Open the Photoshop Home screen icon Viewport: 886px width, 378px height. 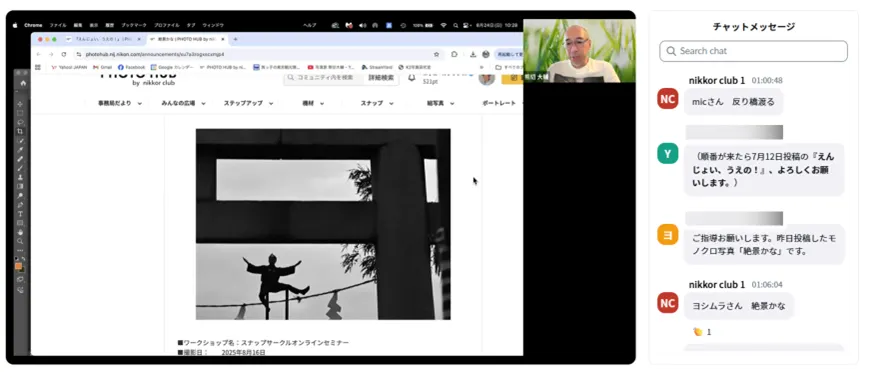23,82
